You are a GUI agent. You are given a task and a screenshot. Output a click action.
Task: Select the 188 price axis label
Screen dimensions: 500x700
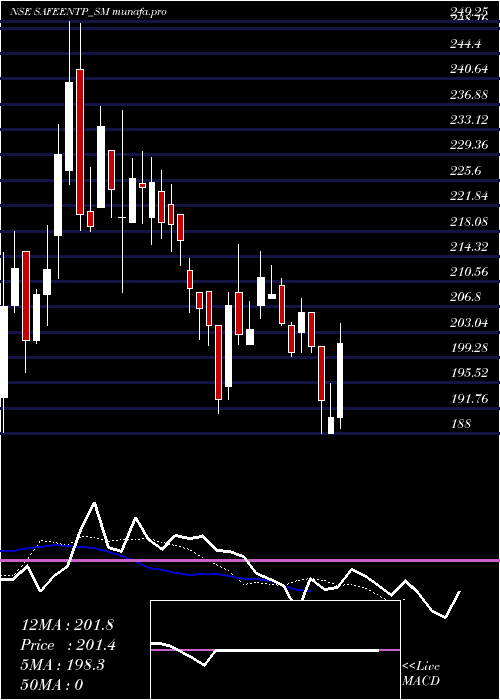(461, 423)
